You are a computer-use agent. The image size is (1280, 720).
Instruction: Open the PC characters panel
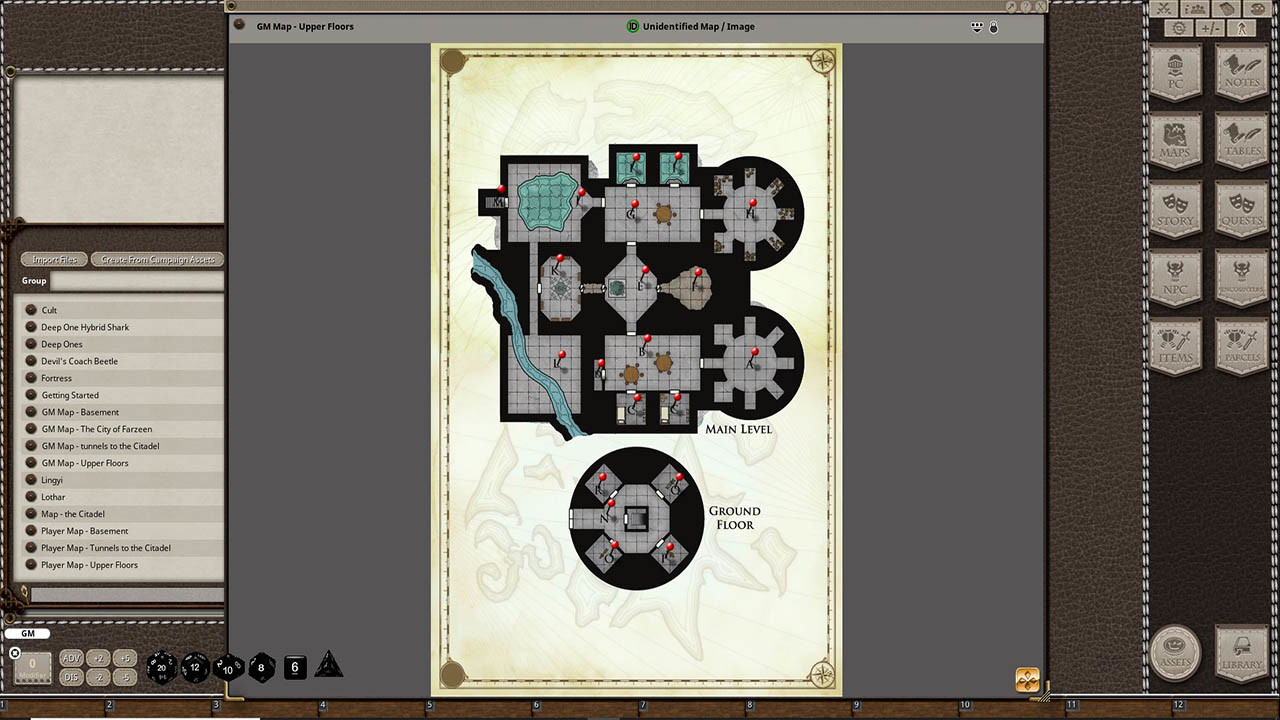(x=1175, y=72)
